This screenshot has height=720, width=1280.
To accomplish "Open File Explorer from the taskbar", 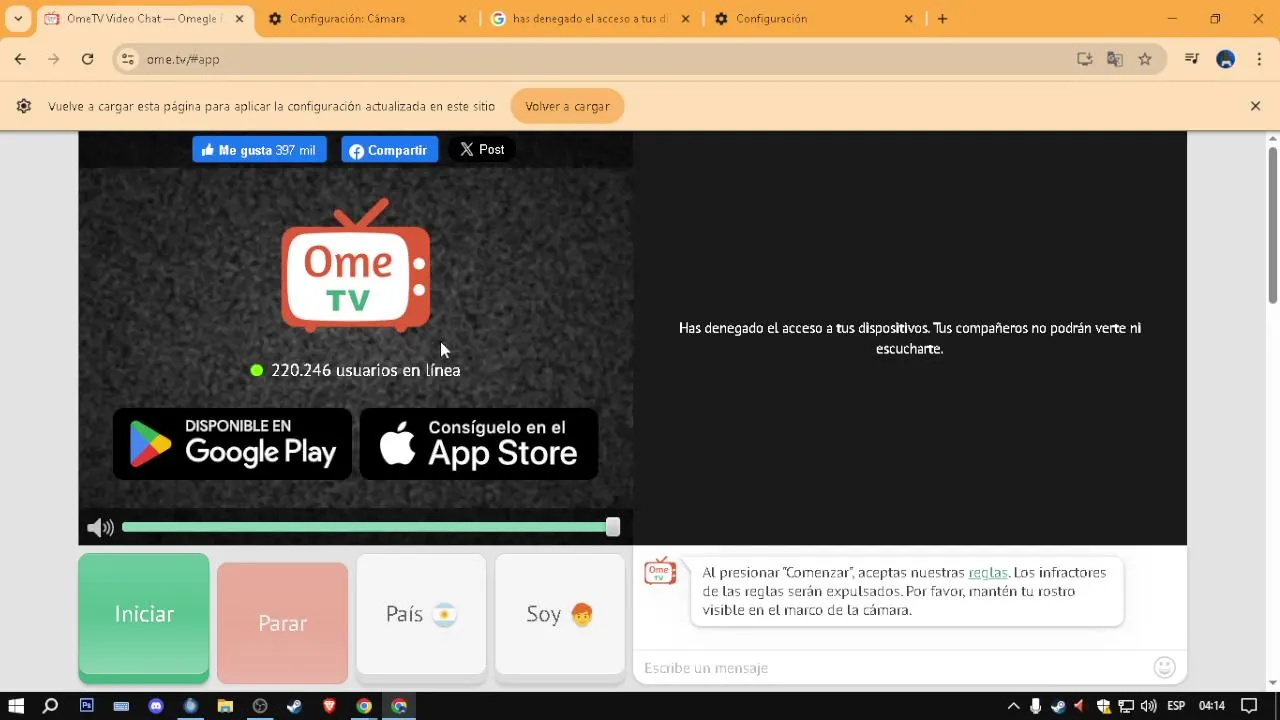I will (x=225, y=706).
